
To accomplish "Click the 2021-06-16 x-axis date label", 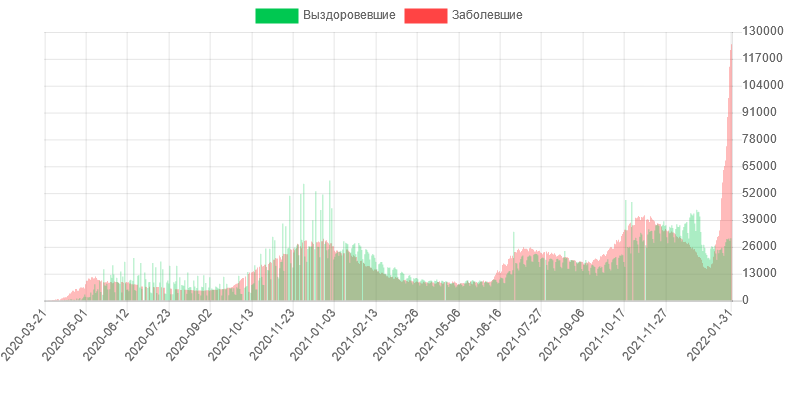I will coord(481,335).
